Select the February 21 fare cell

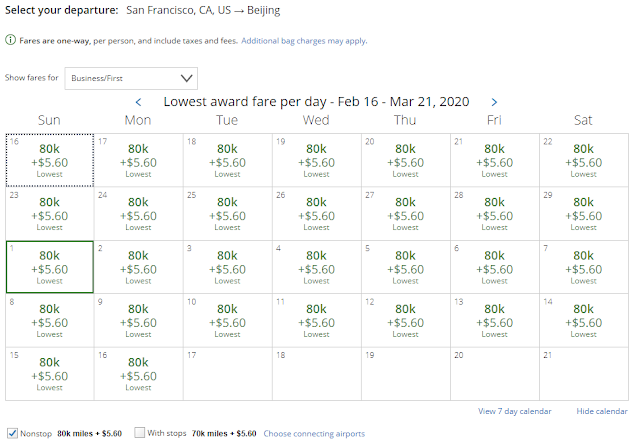(494, 160)
